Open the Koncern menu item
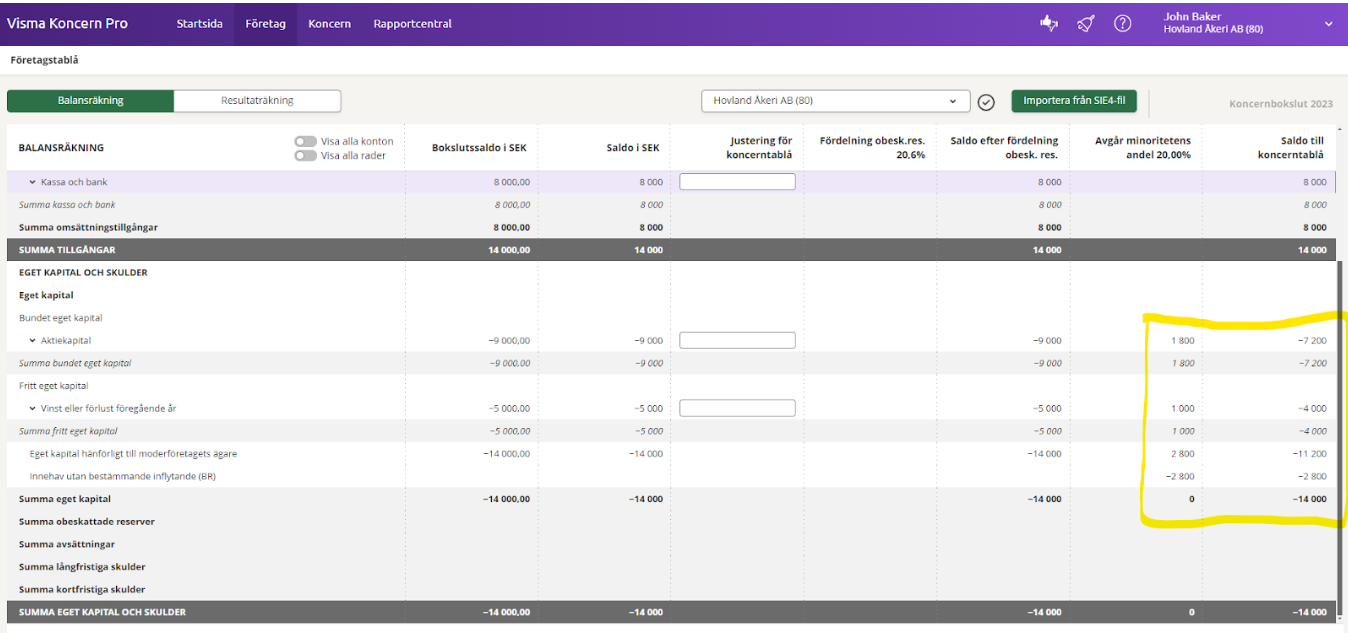1348x633 pixels. click(x=329, y=24)
